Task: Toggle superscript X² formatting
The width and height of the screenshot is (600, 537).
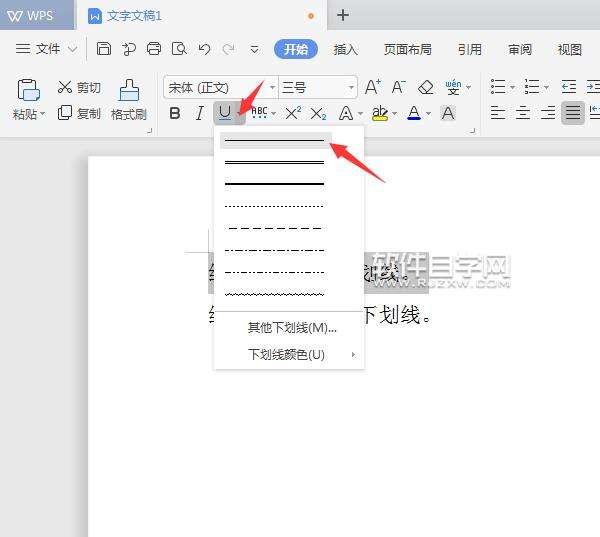Action: 293,113
